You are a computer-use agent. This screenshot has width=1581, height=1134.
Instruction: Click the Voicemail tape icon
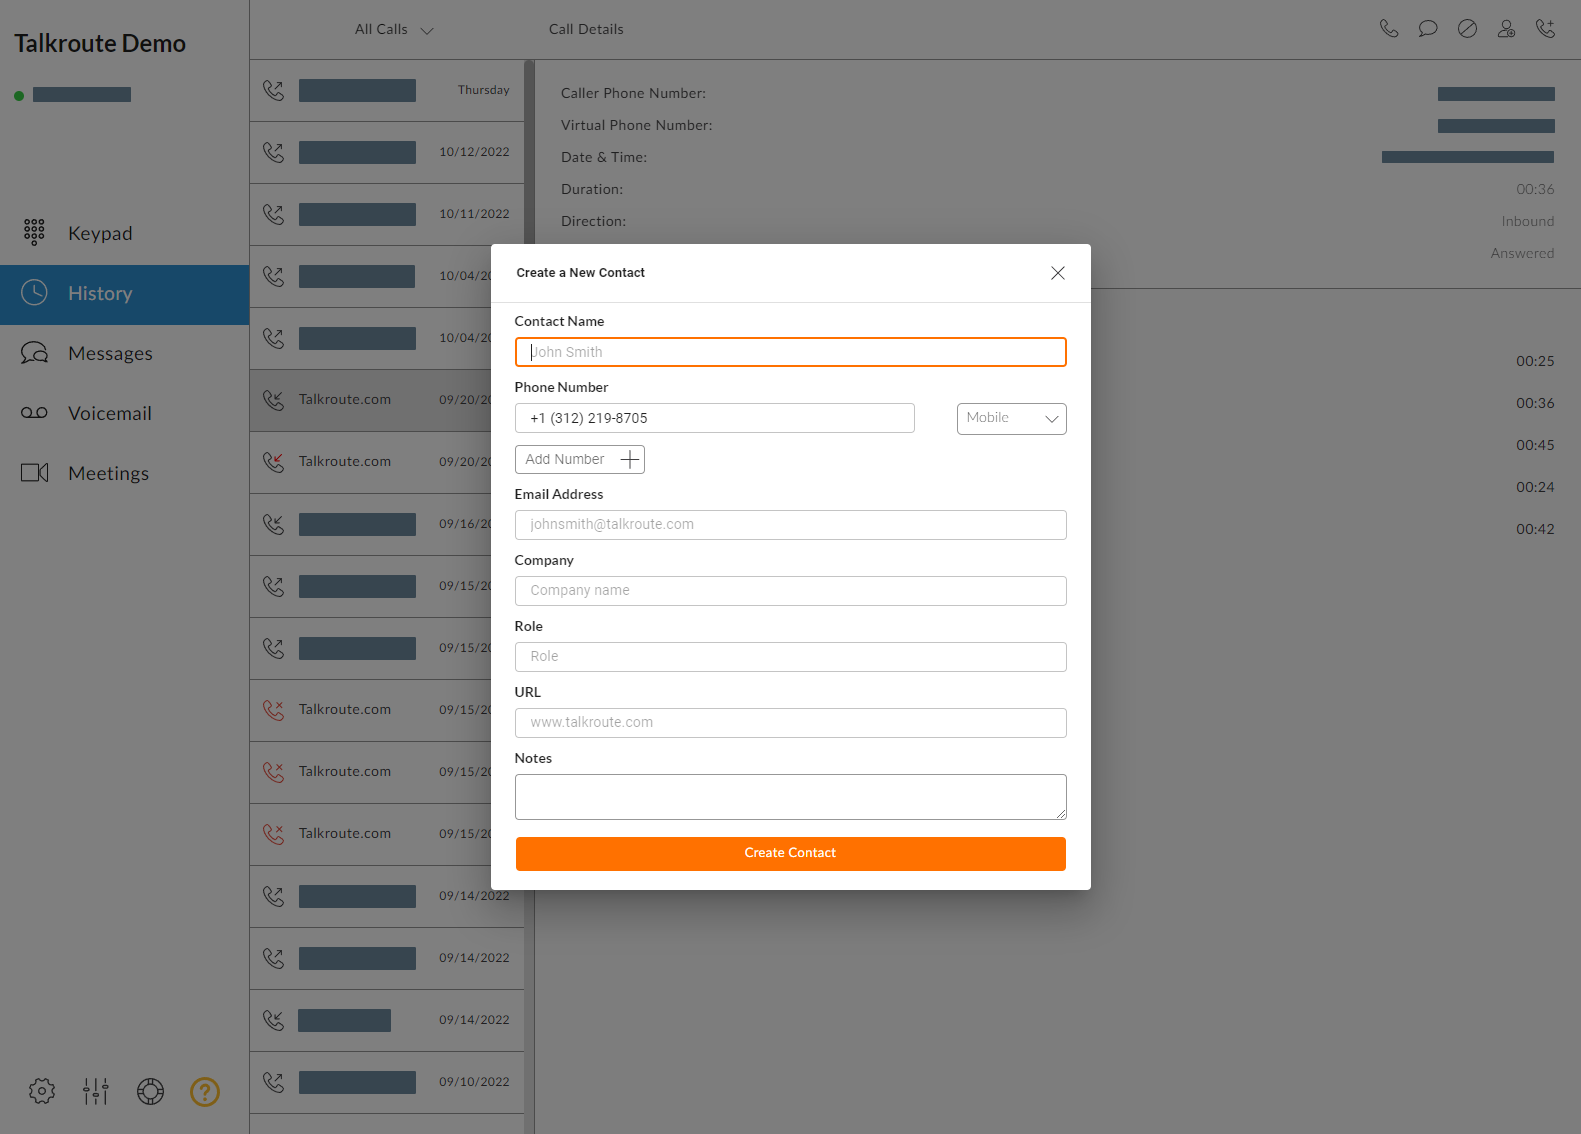(x=34, y=413)
